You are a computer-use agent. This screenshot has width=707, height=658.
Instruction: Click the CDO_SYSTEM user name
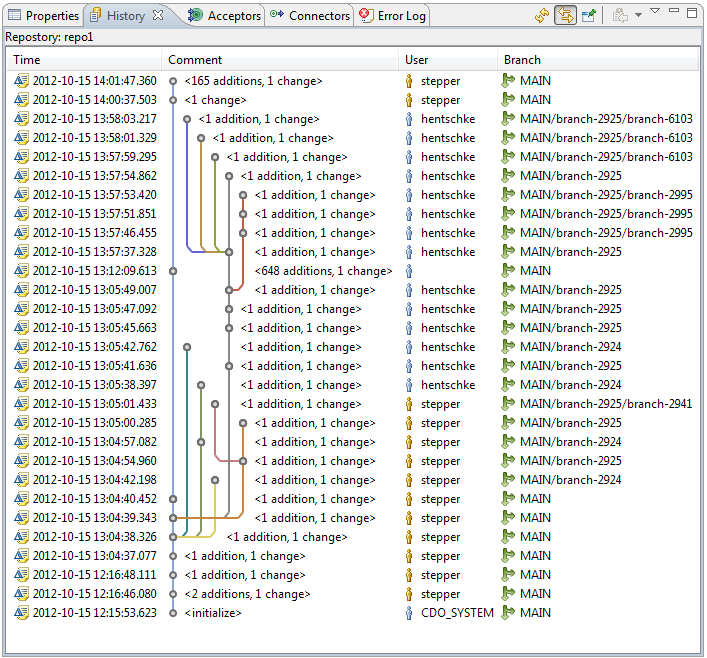tap(457, 613)
